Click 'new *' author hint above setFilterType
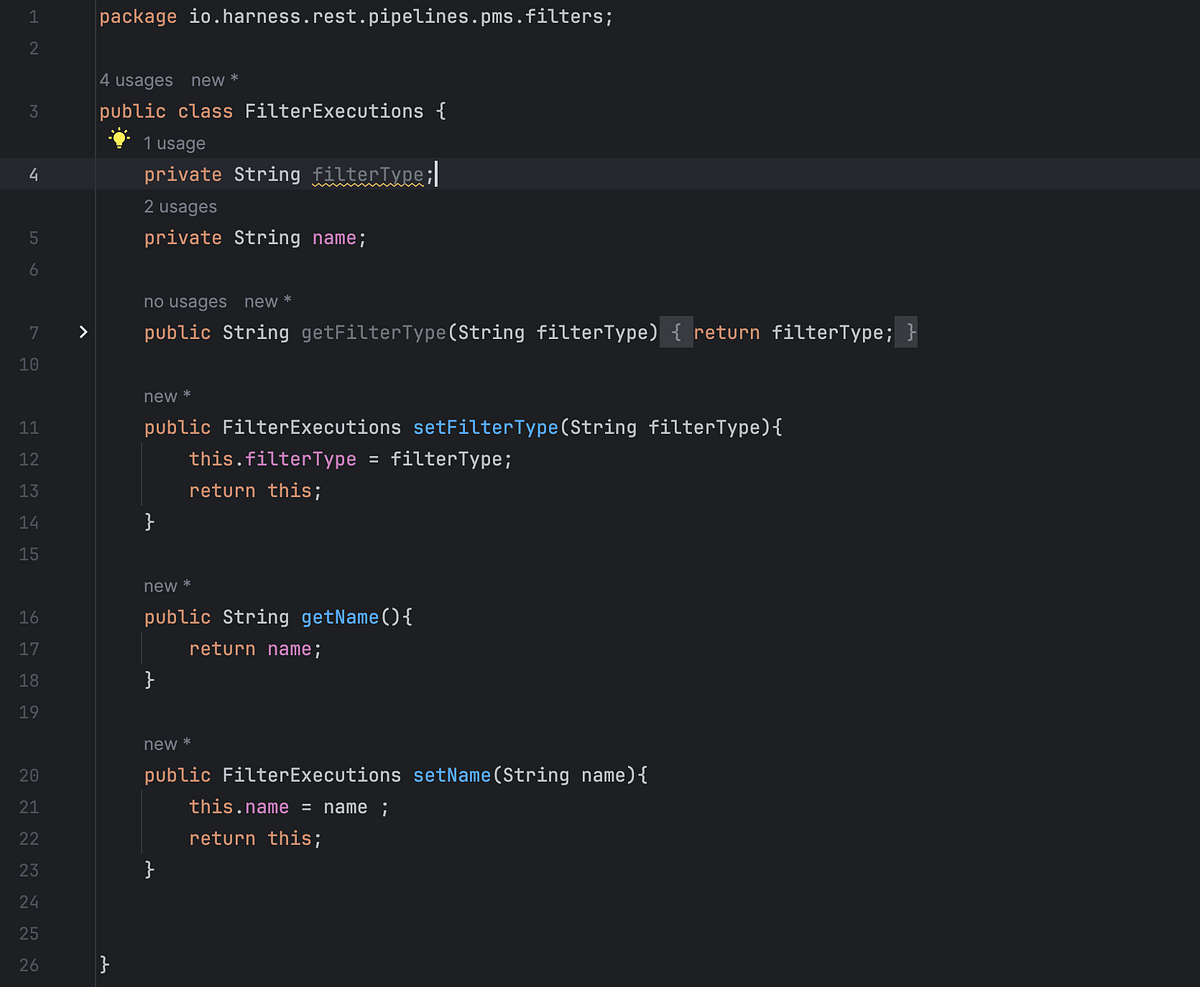The height and width of the screenshot is (987, 1200). pyautogui.click(x=167, y=396)
